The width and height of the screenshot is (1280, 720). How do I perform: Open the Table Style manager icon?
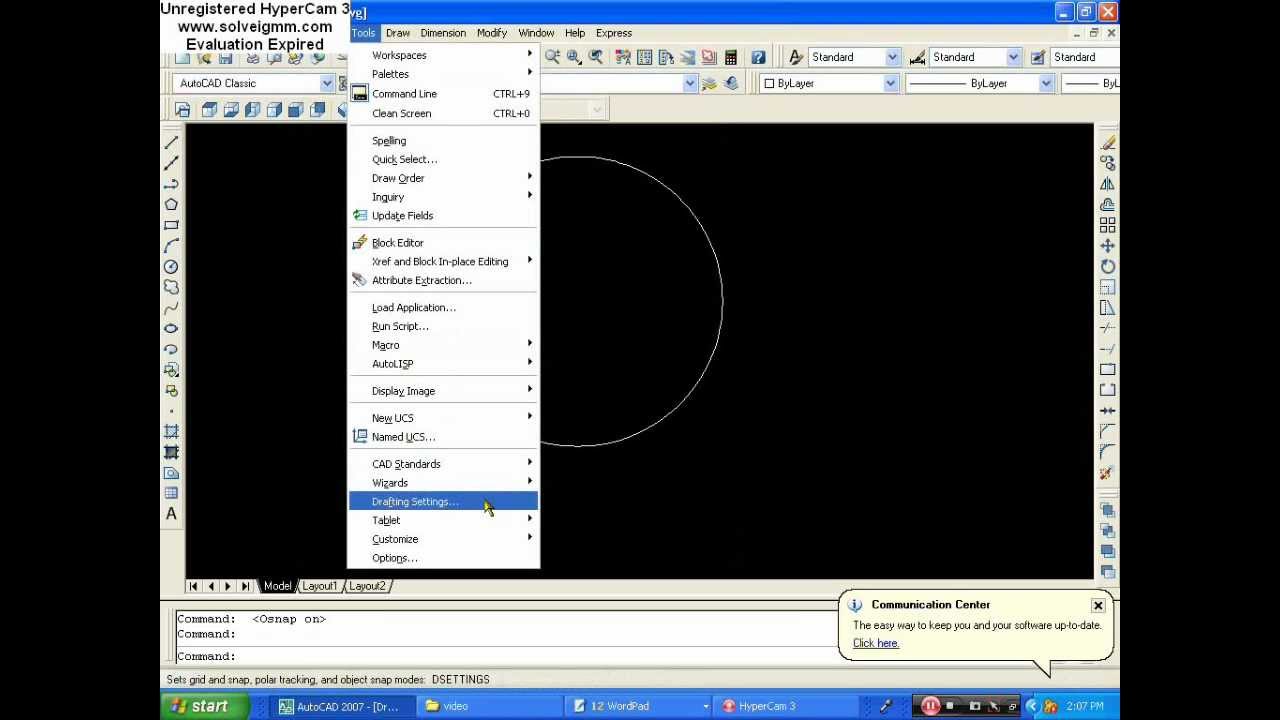[x=1038, y=57]
